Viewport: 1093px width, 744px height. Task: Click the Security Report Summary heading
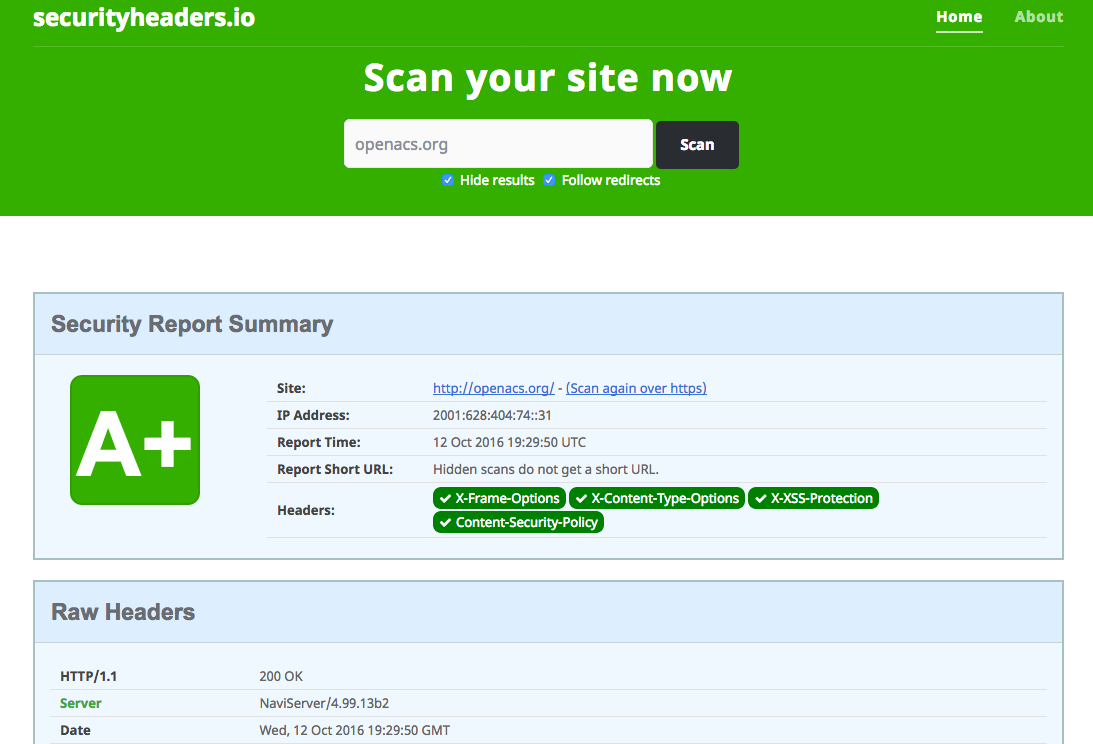point(192,324)
